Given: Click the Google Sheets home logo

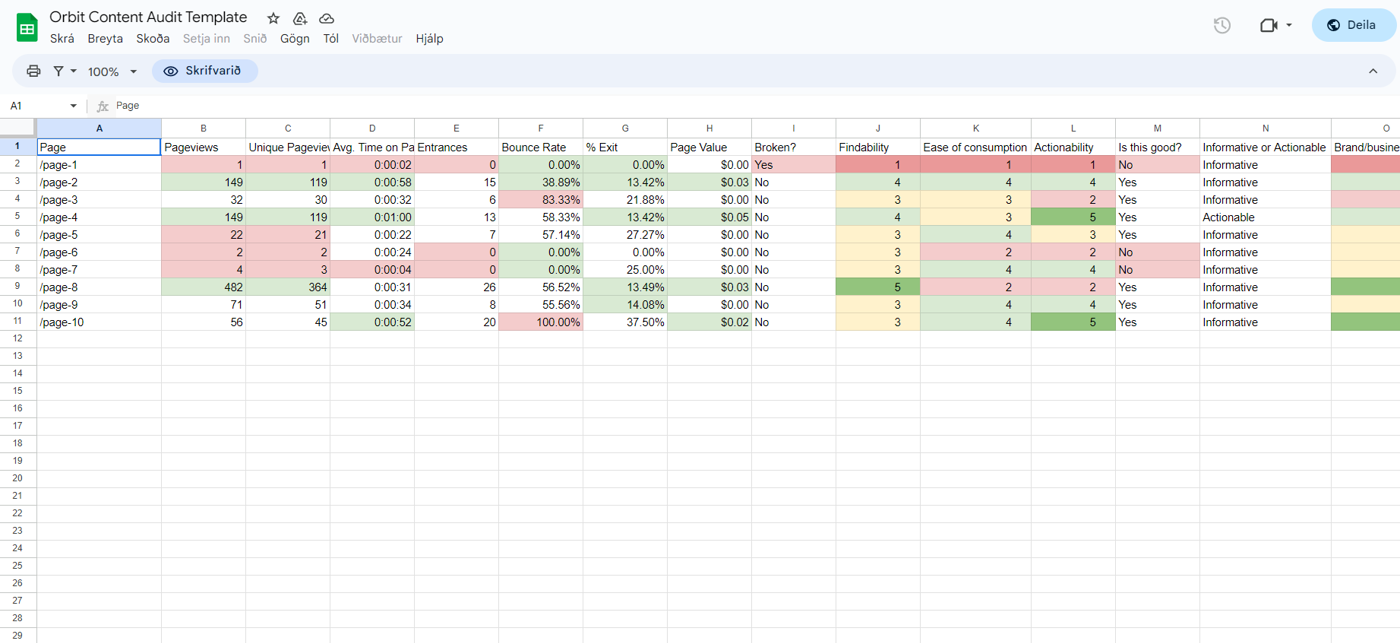Looking at the screenshot, I should [x=27, y=27].
